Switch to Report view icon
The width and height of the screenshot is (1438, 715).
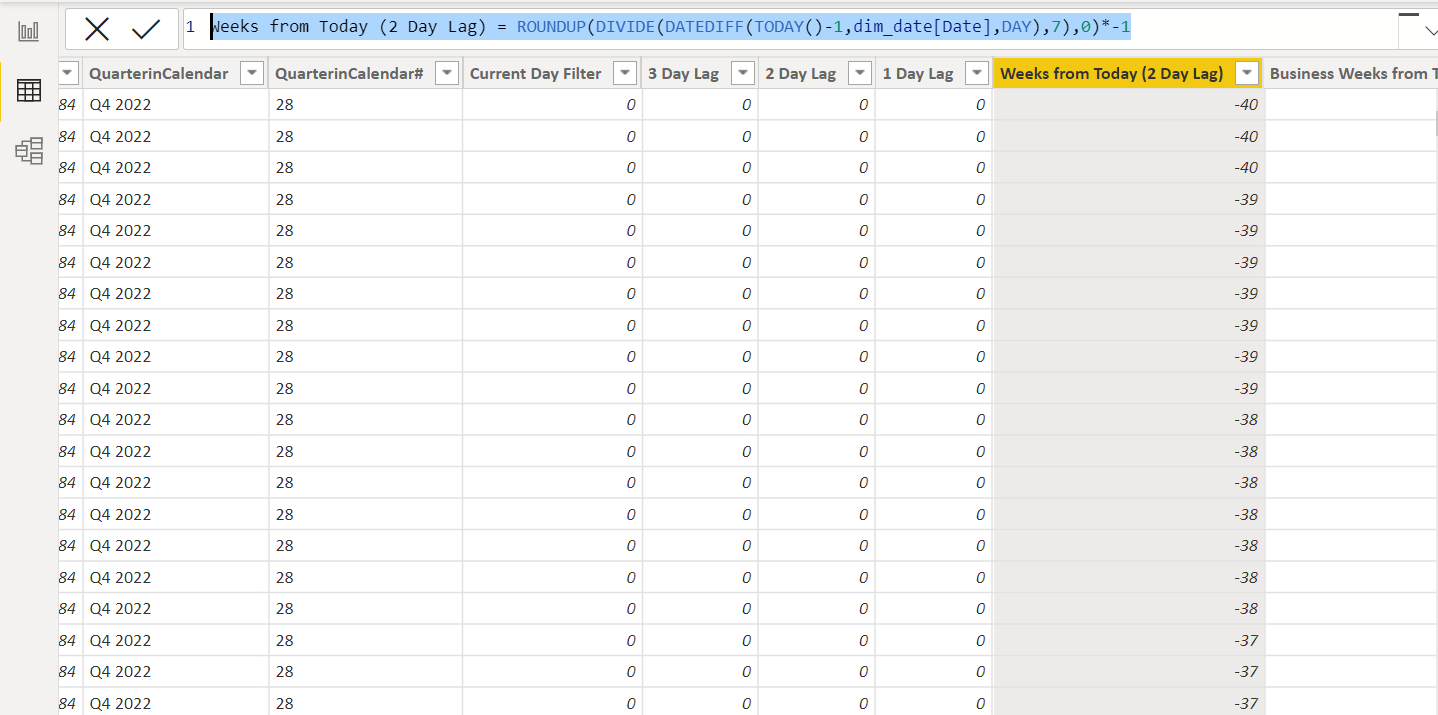tap(28, 31)
